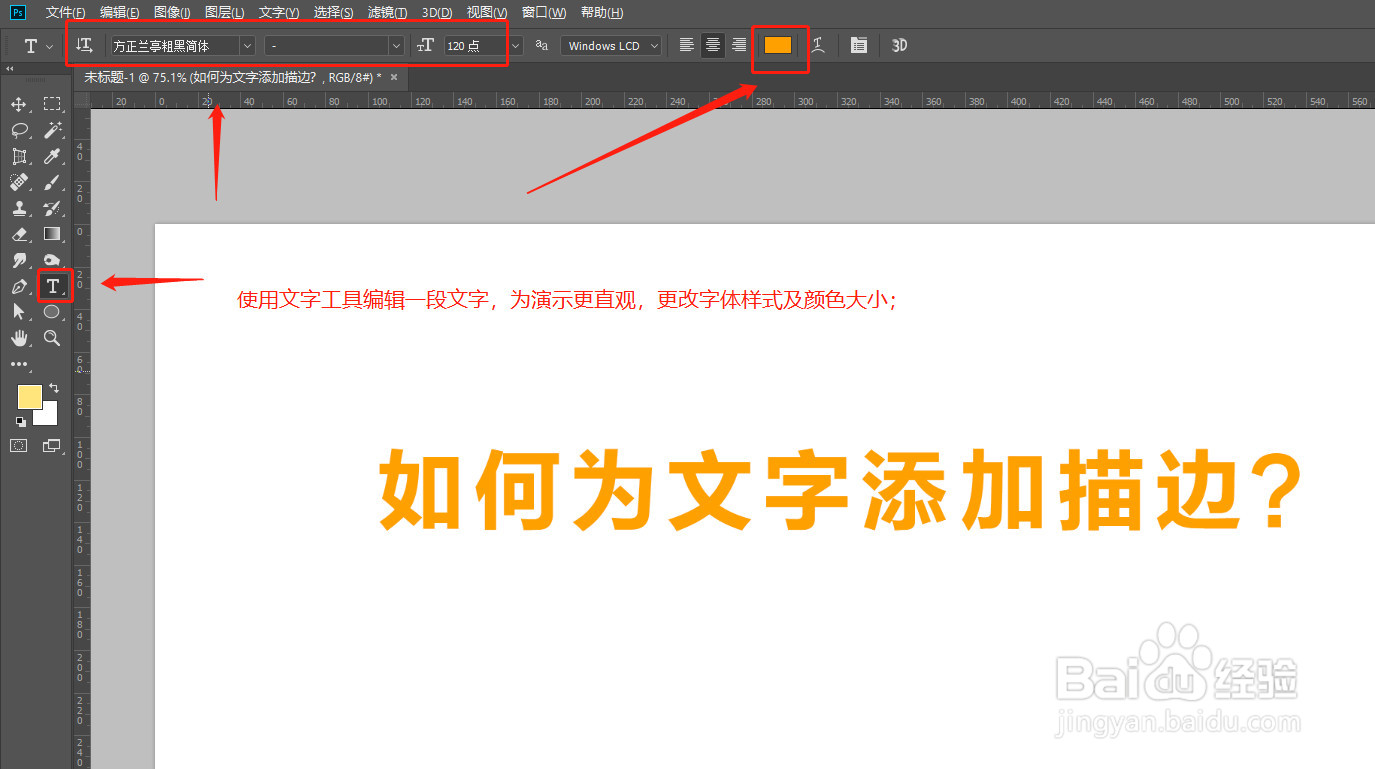The image size is (1375, 769).
Task: Open the Create Warped Text dialog
Action: coord(818,45)
